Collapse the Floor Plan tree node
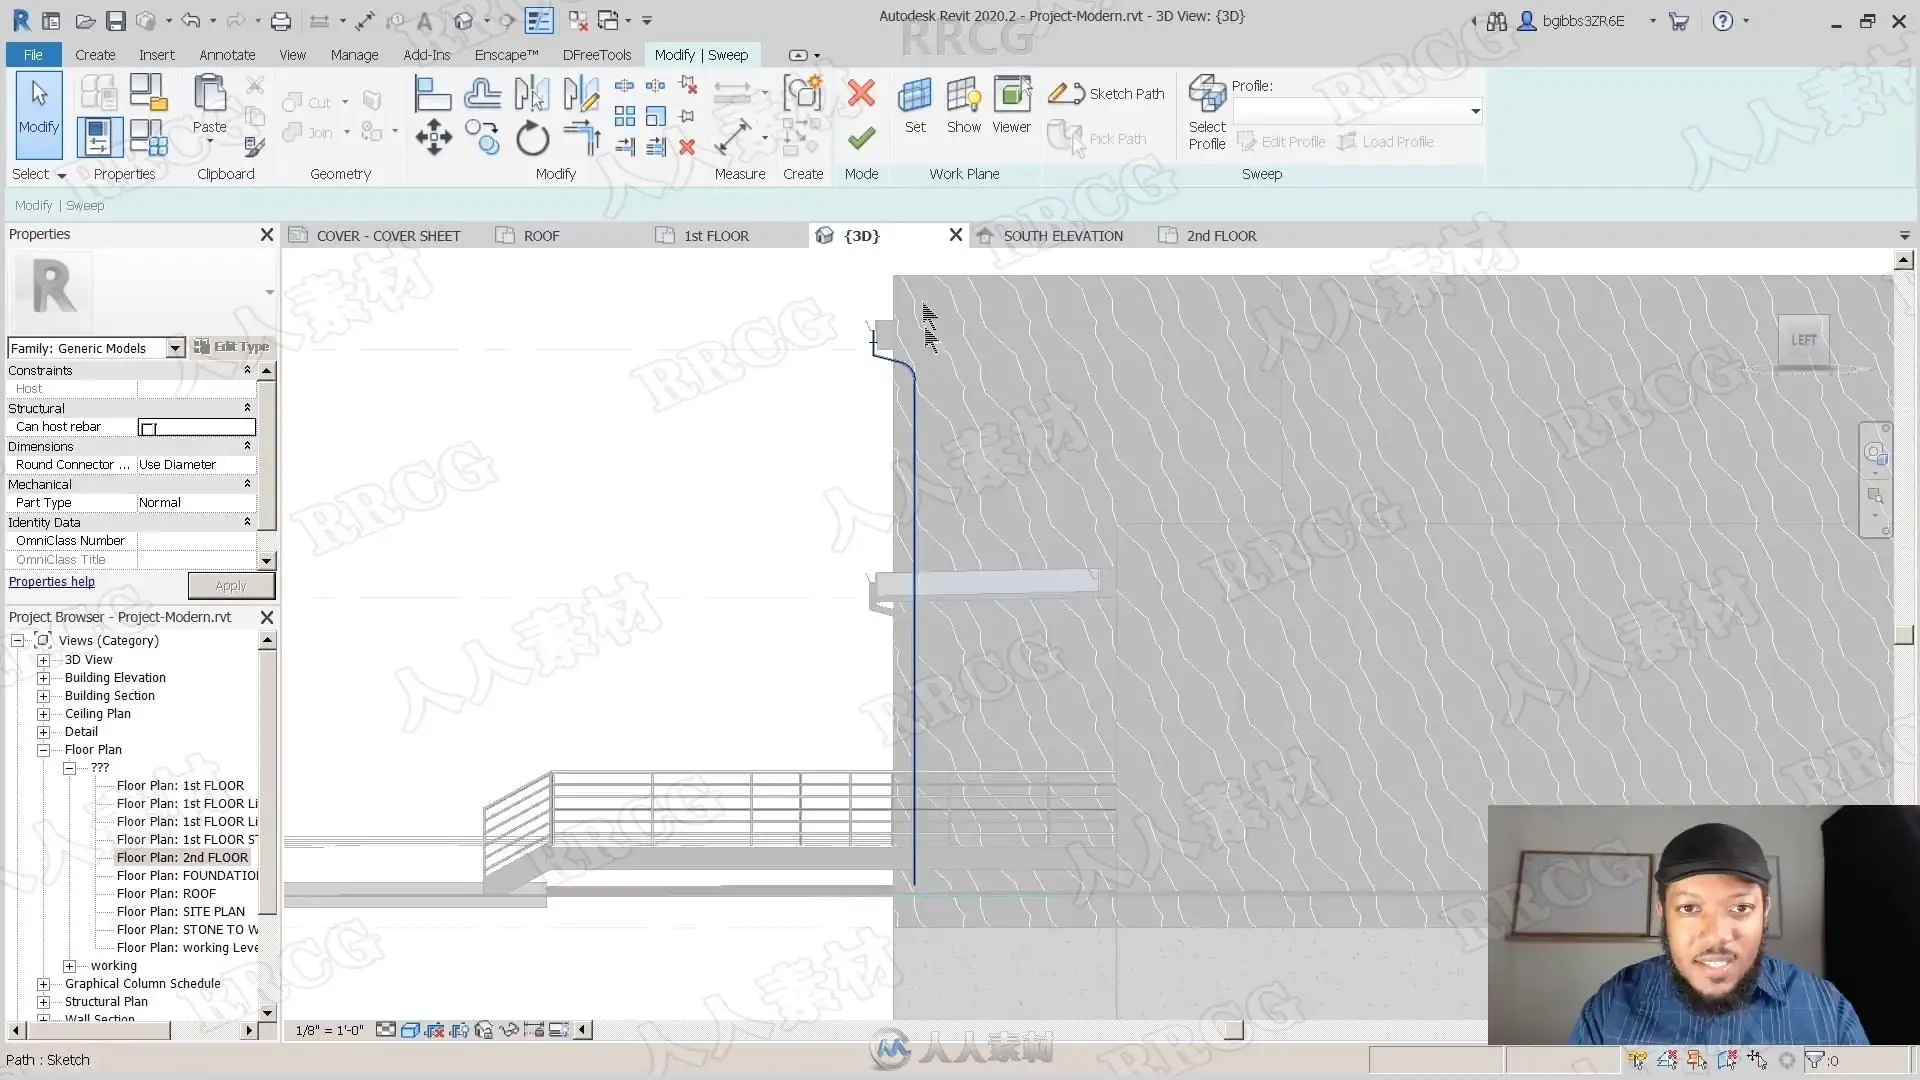 43,750
